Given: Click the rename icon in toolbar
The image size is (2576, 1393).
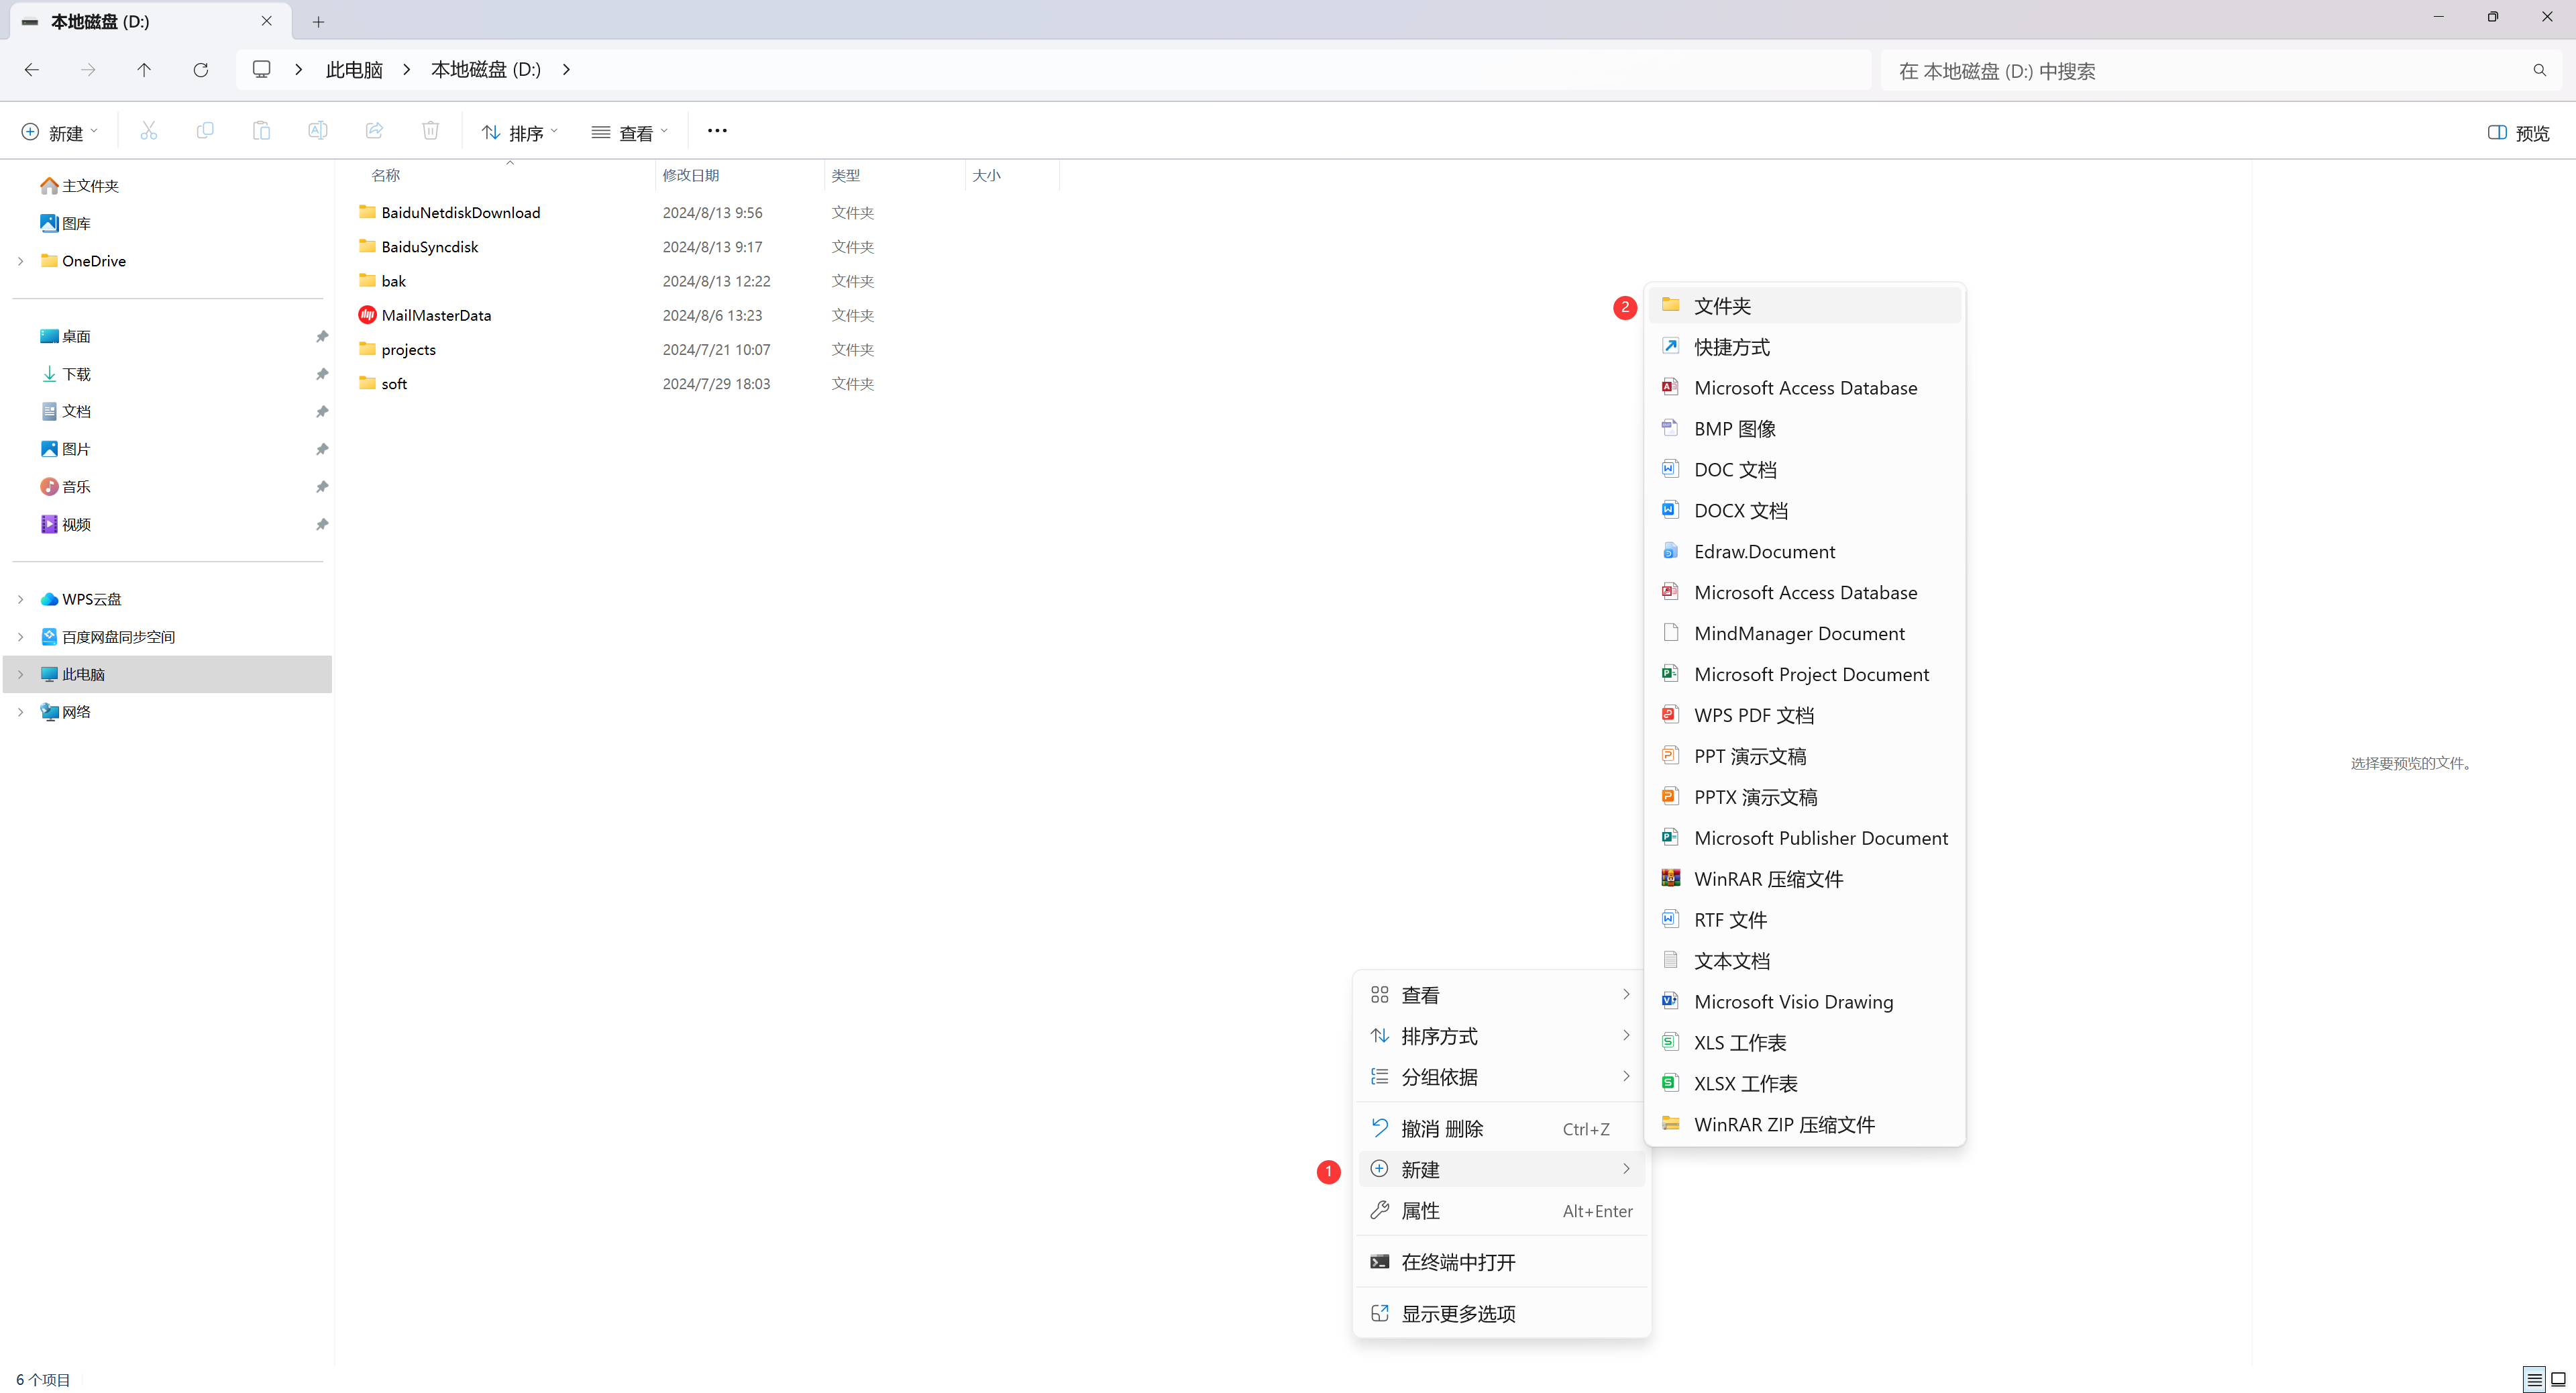Looking at the screenshot, I should (x=317, y=131).
